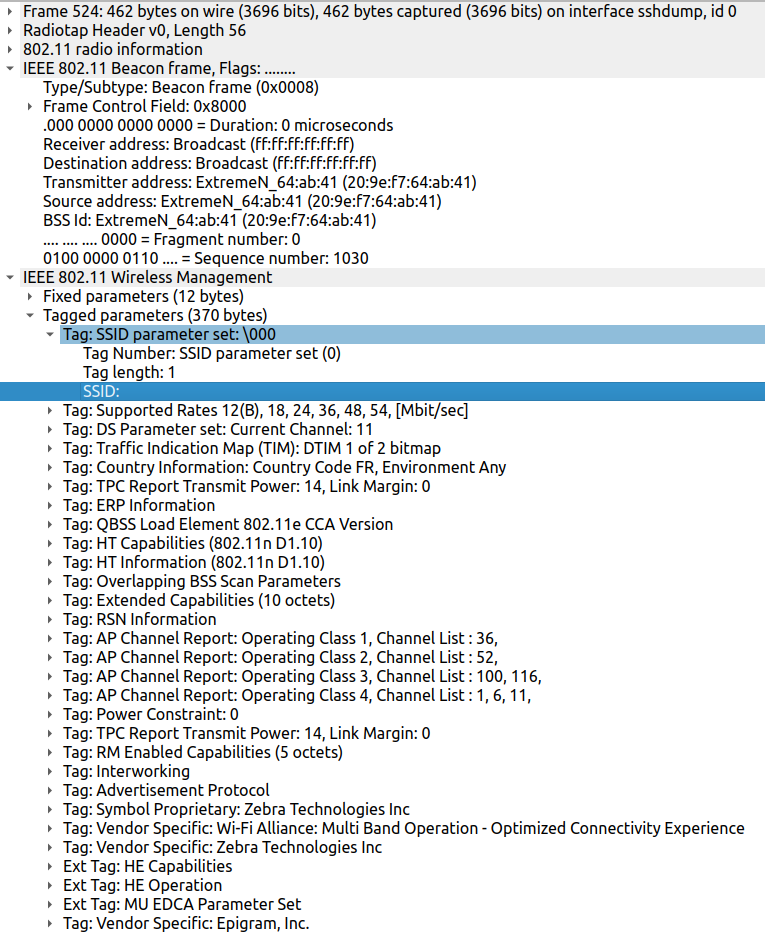765x932 pixels.
Task: Select the BSS Id row
Action: coord(382,221)
